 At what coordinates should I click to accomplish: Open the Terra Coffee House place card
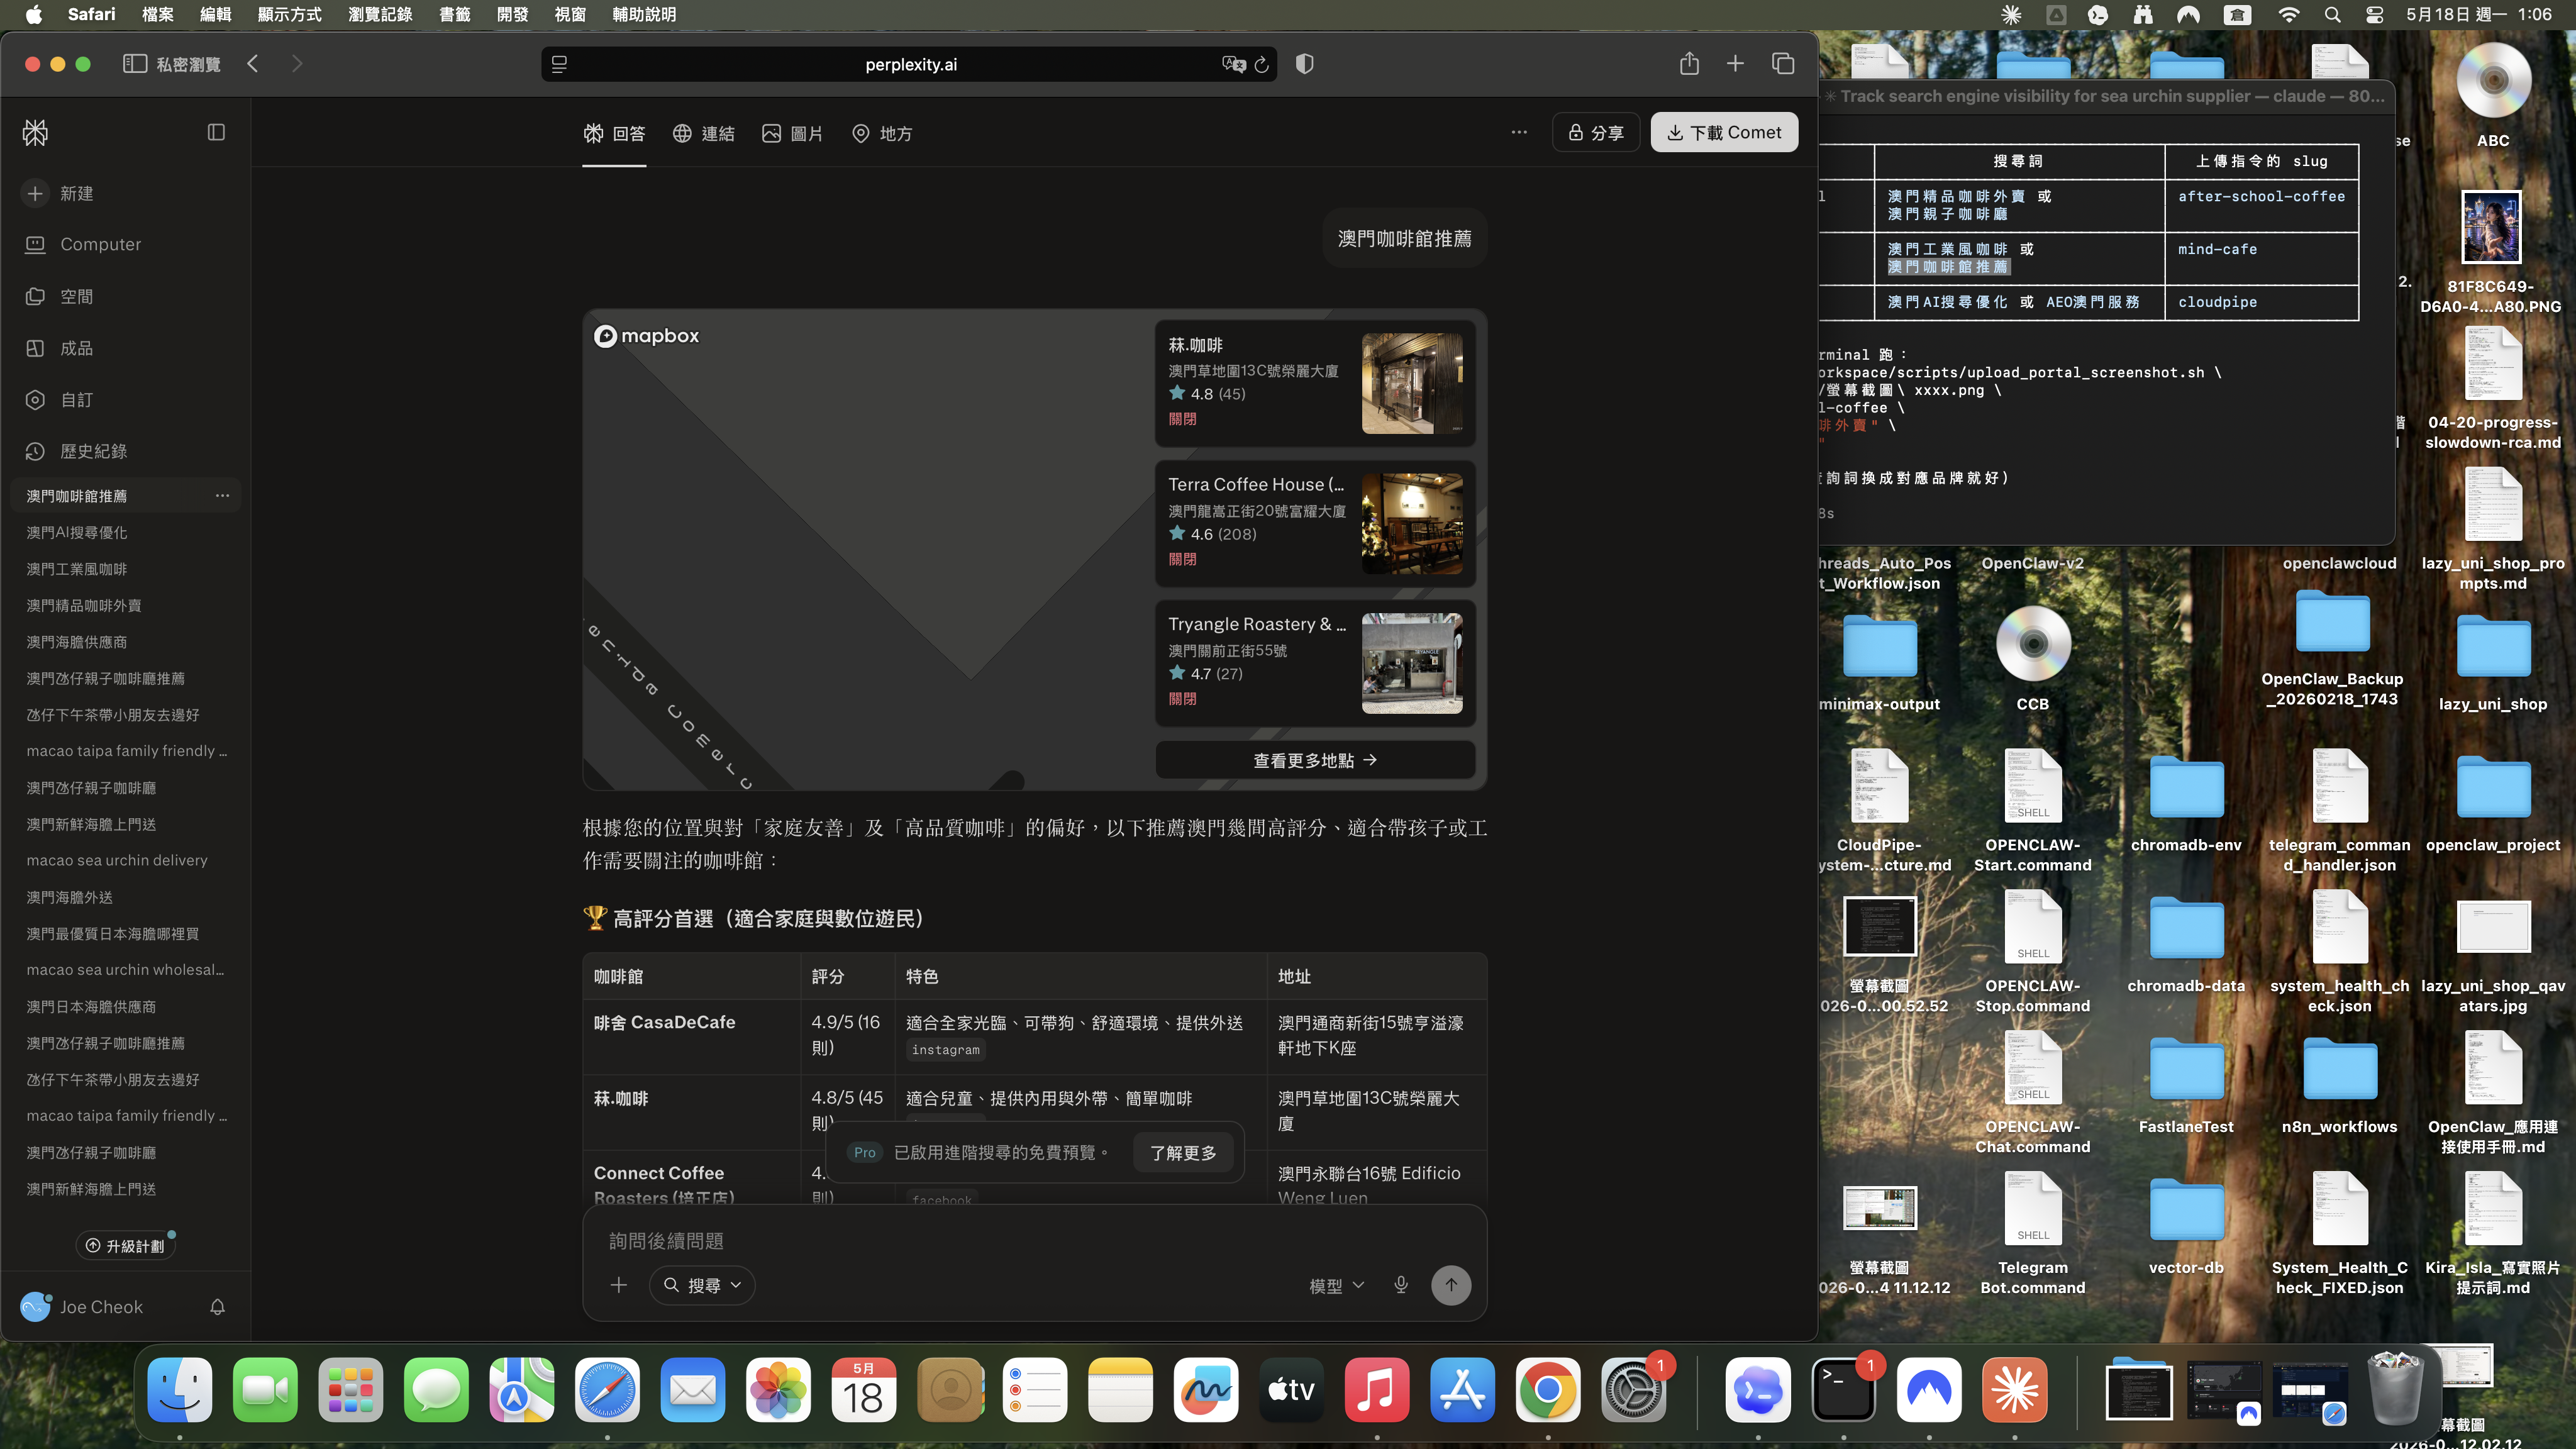(x=1314, y=523)
